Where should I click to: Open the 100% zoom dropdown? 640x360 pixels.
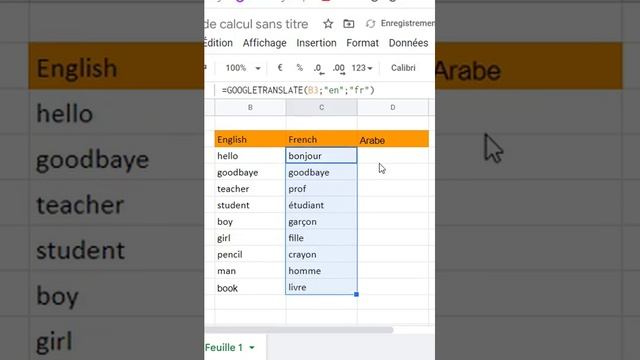[x=243, y=68]
